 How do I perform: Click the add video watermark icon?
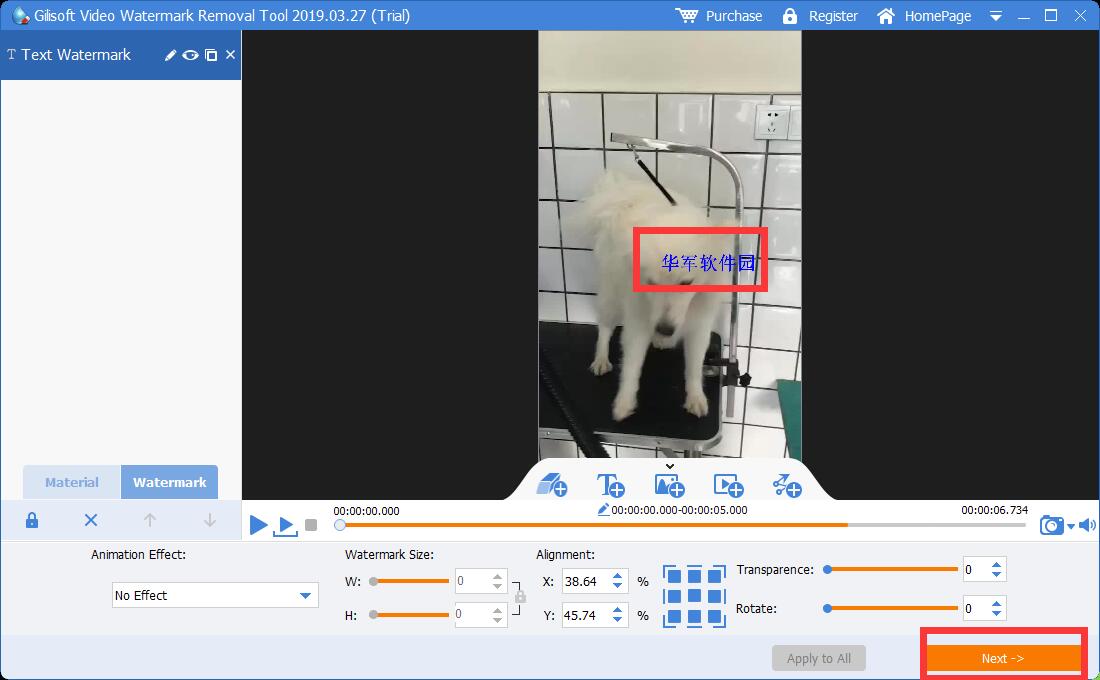coord(728,485)
